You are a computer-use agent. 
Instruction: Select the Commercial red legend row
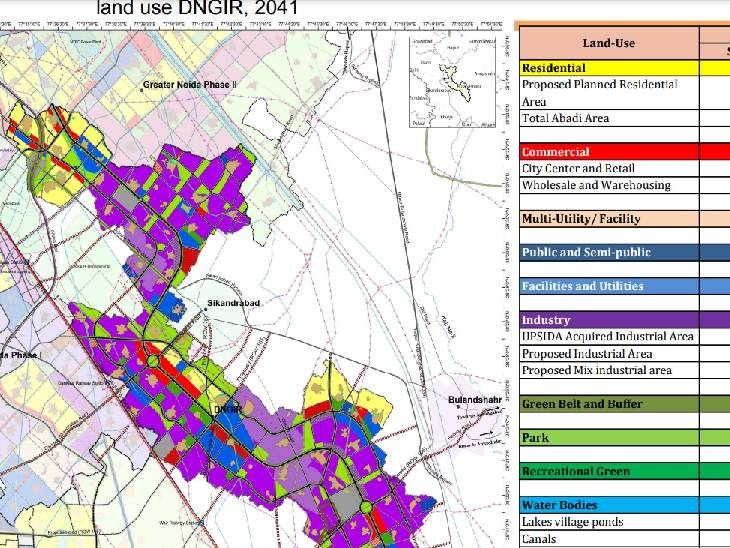click(608, 152)
